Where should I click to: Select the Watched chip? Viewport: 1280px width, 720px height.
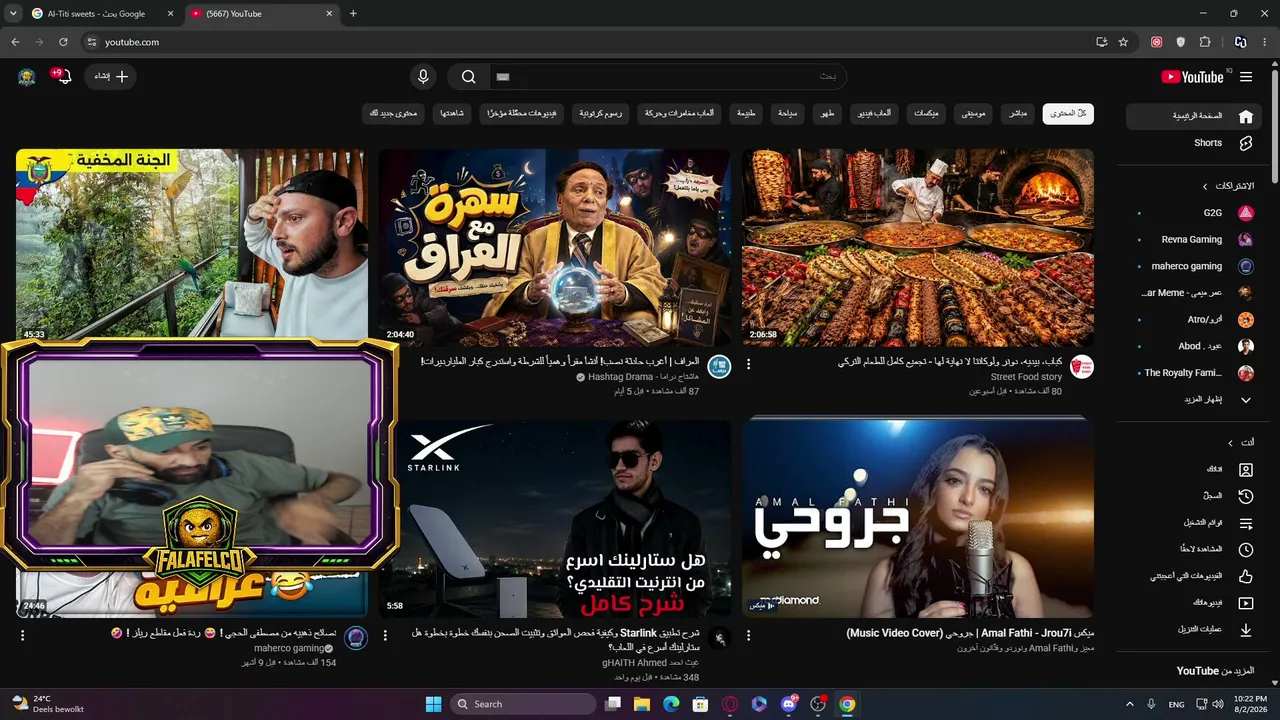click(452, 114)
